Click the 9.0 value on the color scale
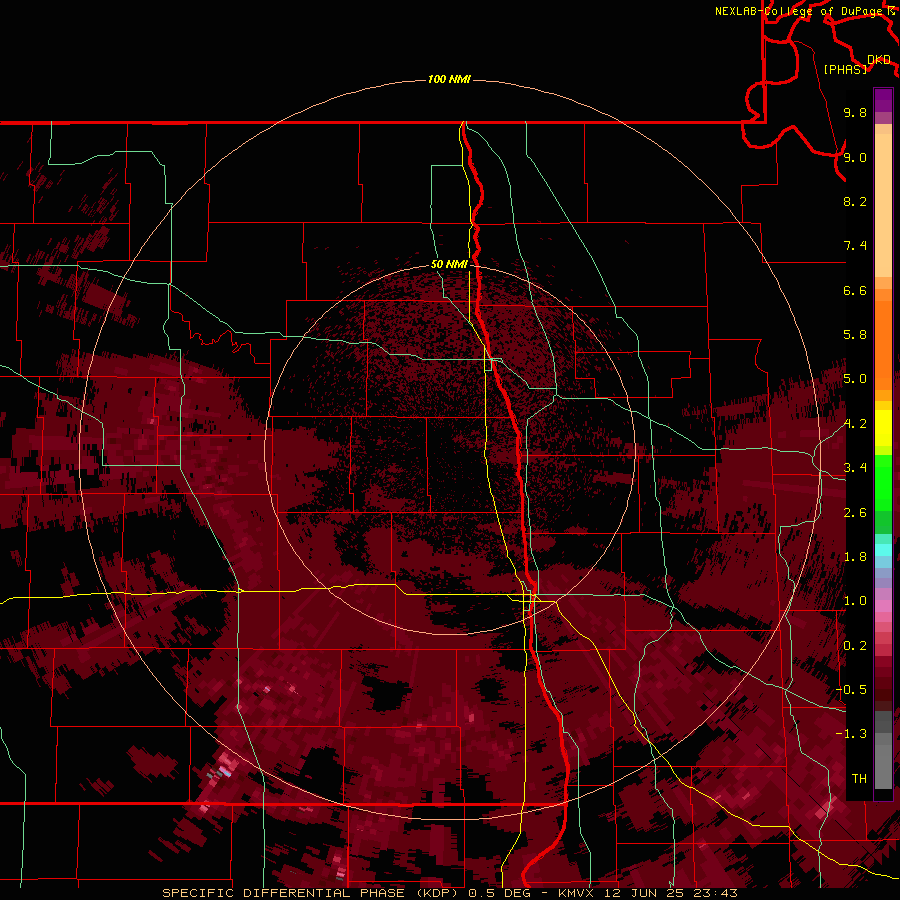 tap(855, 157)
